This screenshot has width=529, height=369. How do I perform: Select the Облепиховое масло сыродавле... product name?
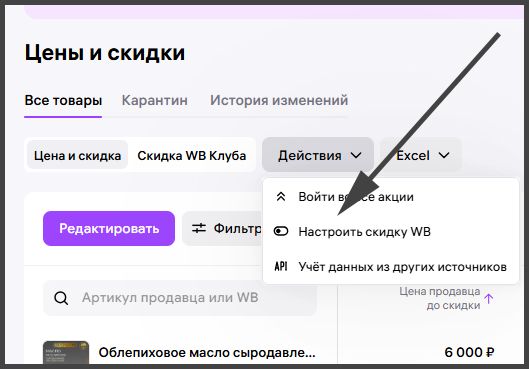207,352
